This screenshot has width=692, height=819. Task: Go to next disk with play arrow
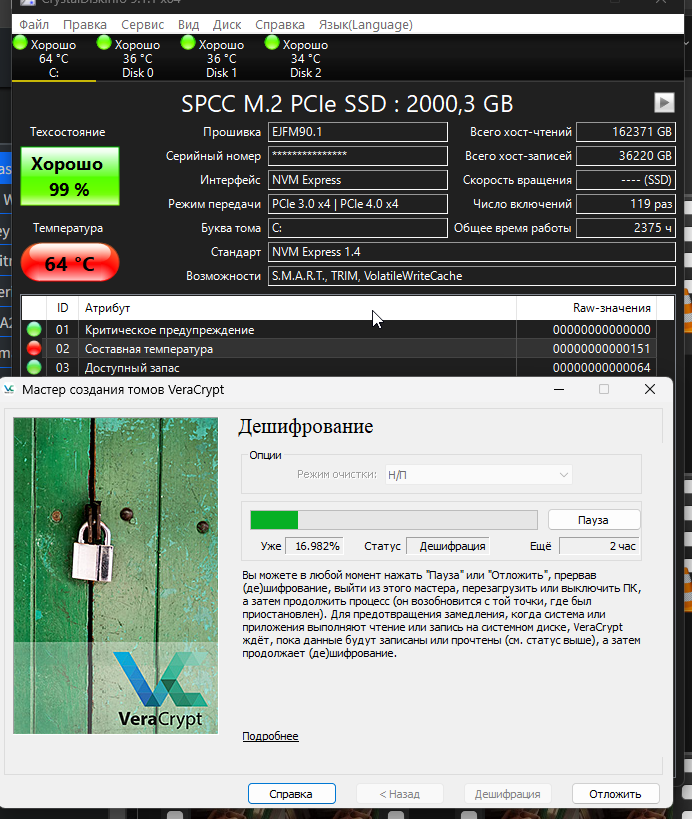coord(664,102)
